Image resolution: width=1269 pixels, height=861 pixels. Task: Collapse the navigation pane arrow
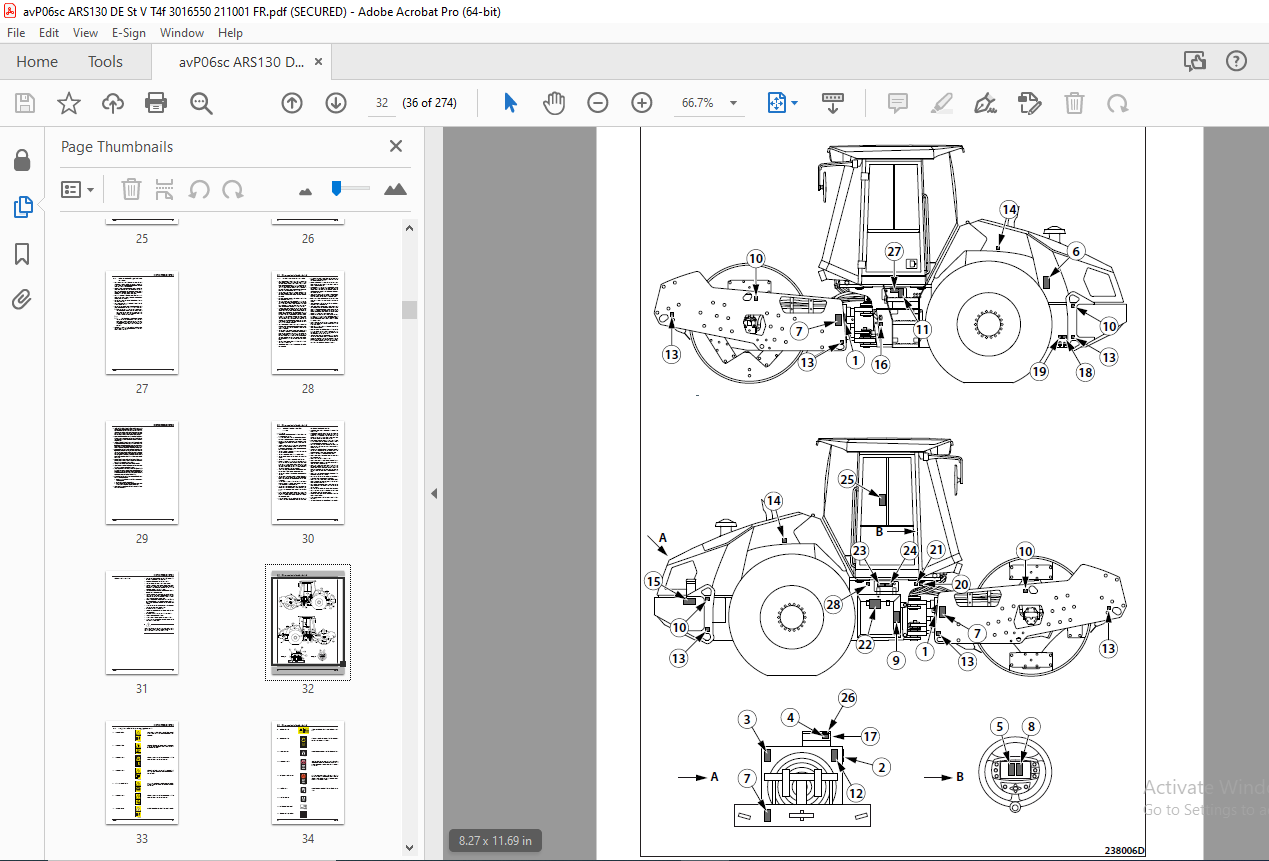434,493
